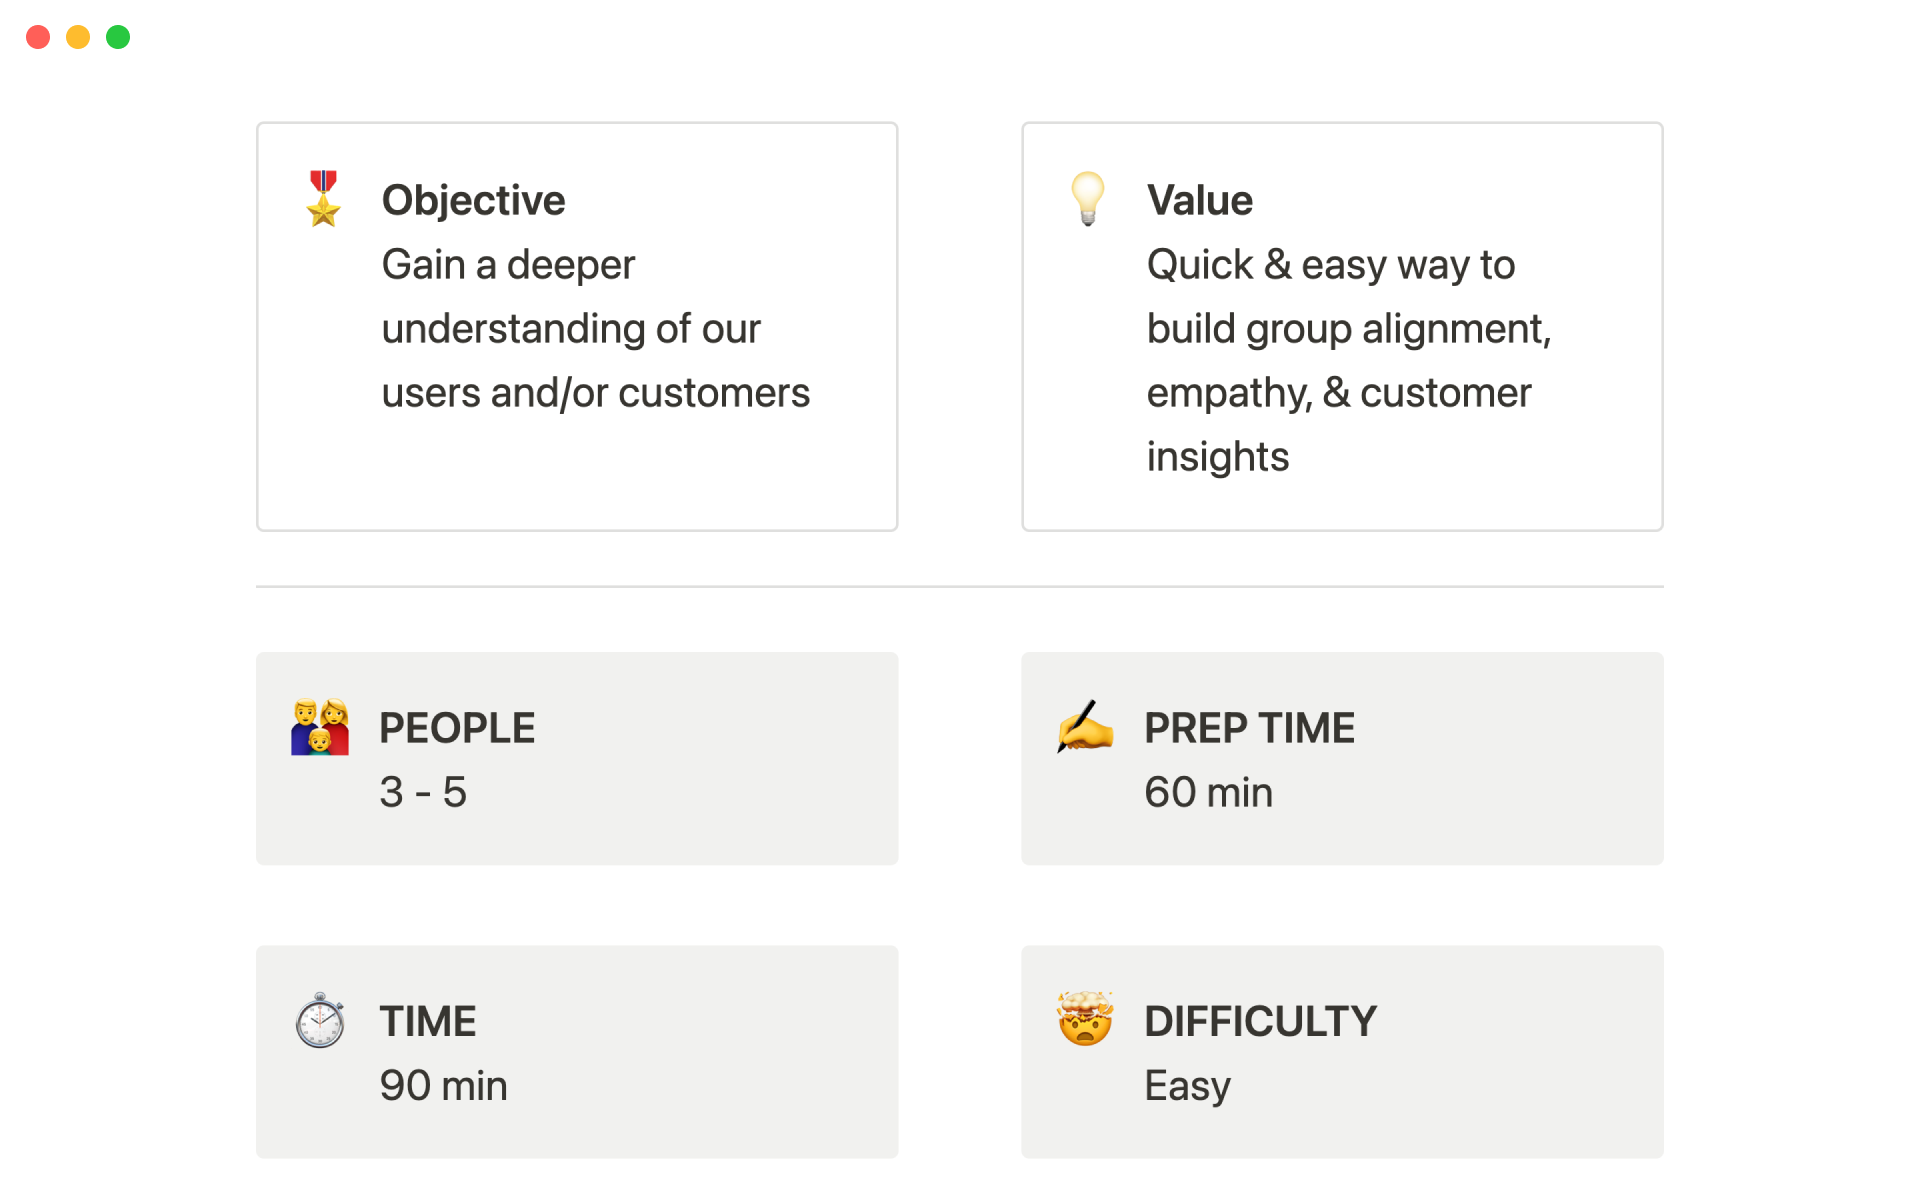
Task: Click the family emoji icon next to PEOPLE
Action: pyautogui.click(x=320, y=727)
